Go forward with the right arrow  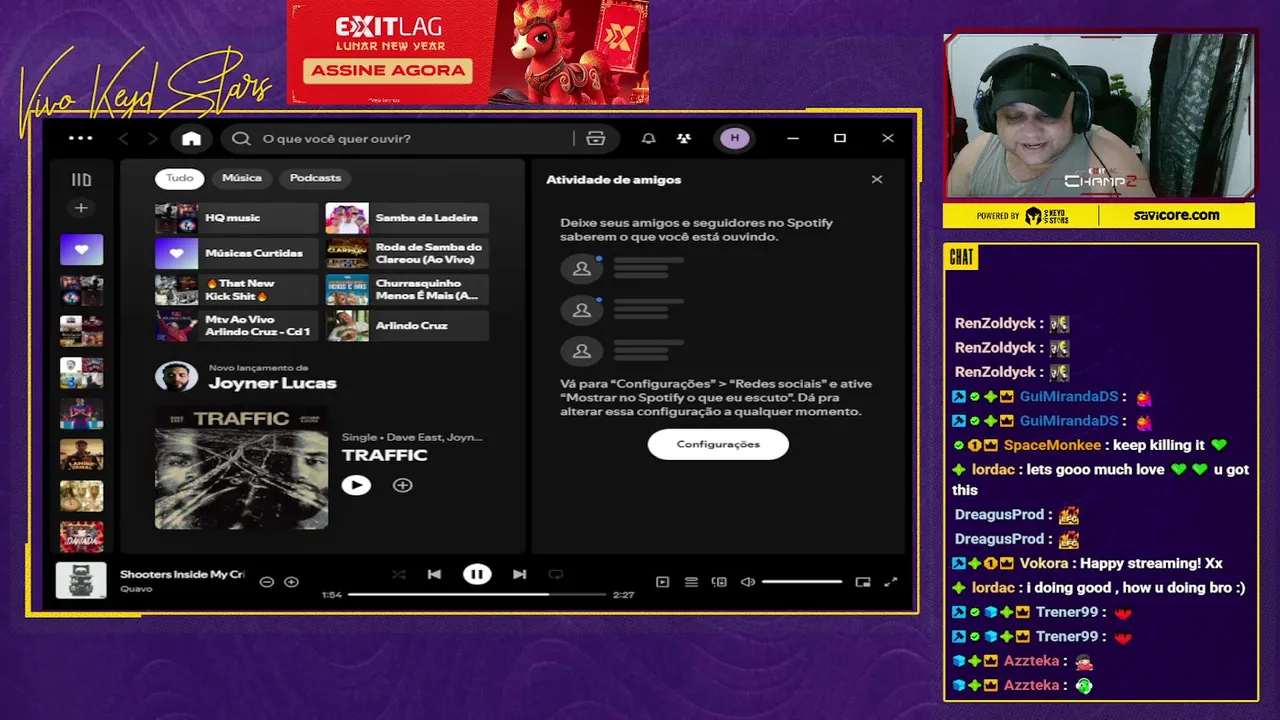[x=152, y=139]
